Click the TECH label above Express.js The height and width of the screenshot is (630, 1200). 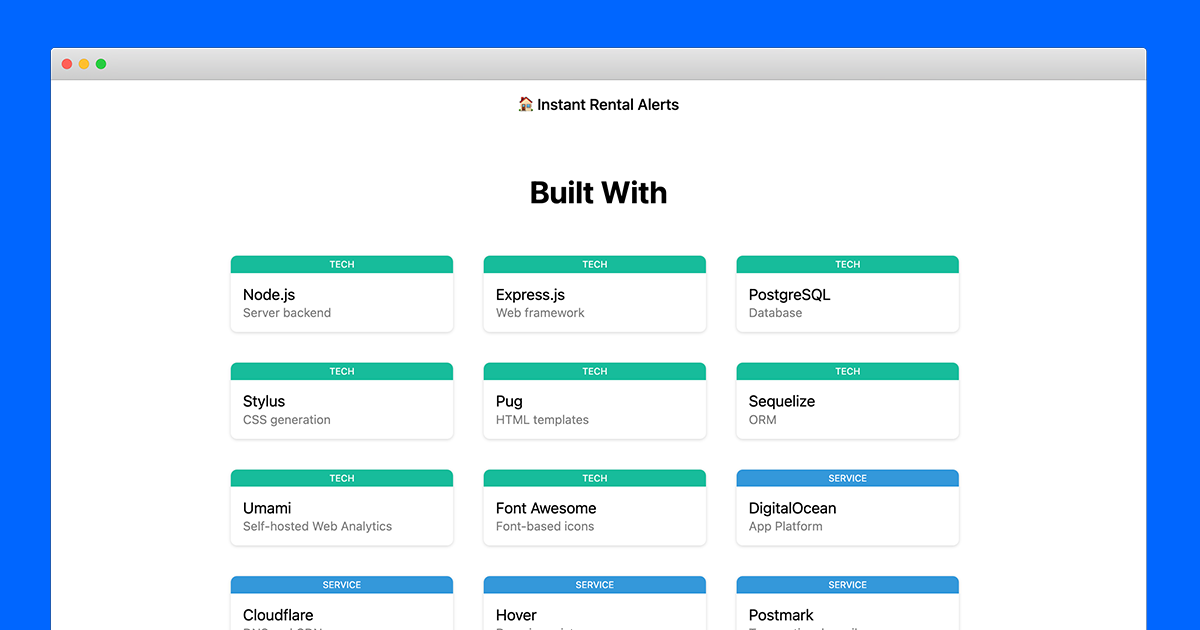click(x=595, y=265)
